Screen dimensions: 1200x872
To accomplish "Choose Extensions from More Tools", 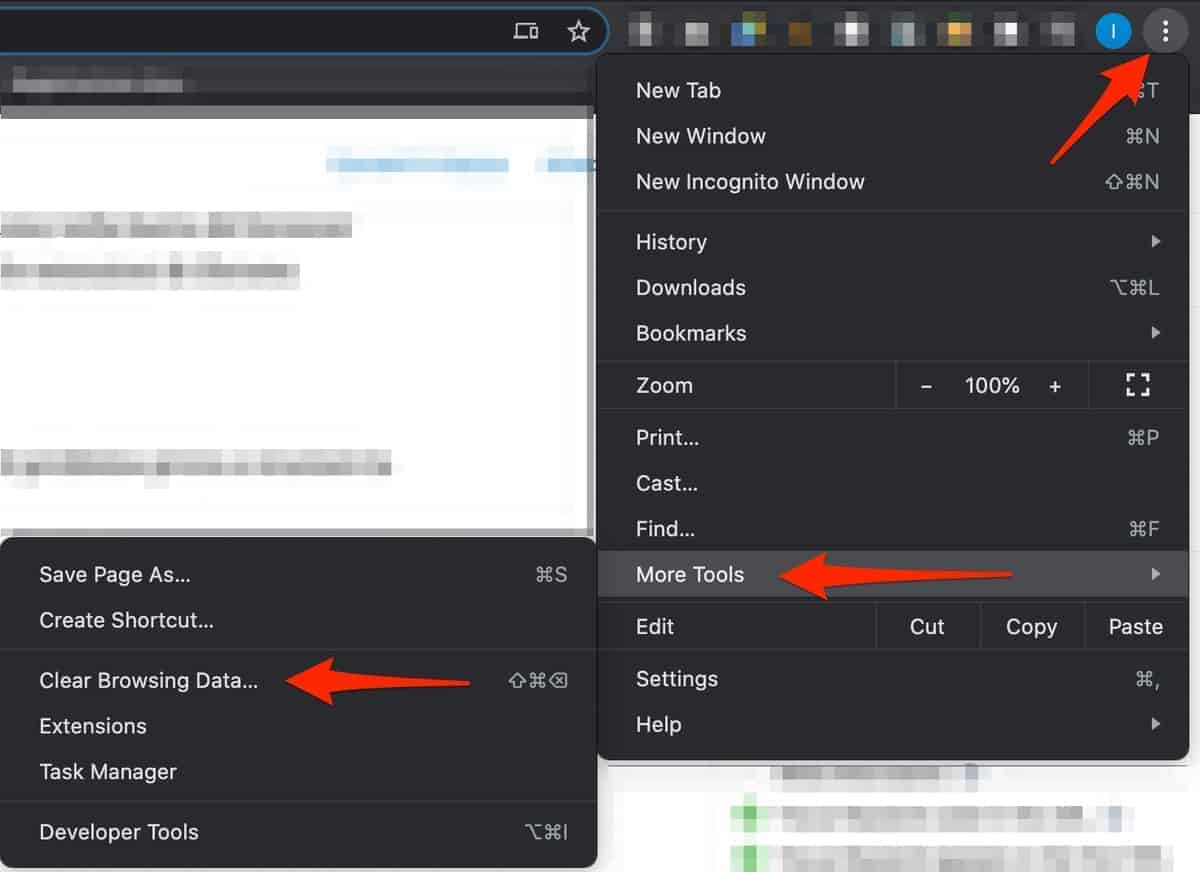I will pyautogui.click(x=93, y=726).
